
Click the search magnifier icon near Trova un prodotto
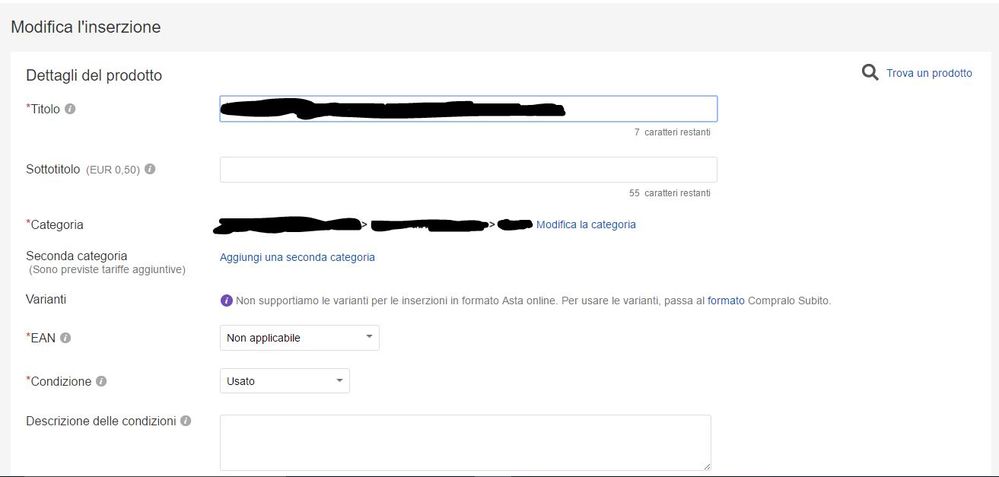[x=870, y=73]
